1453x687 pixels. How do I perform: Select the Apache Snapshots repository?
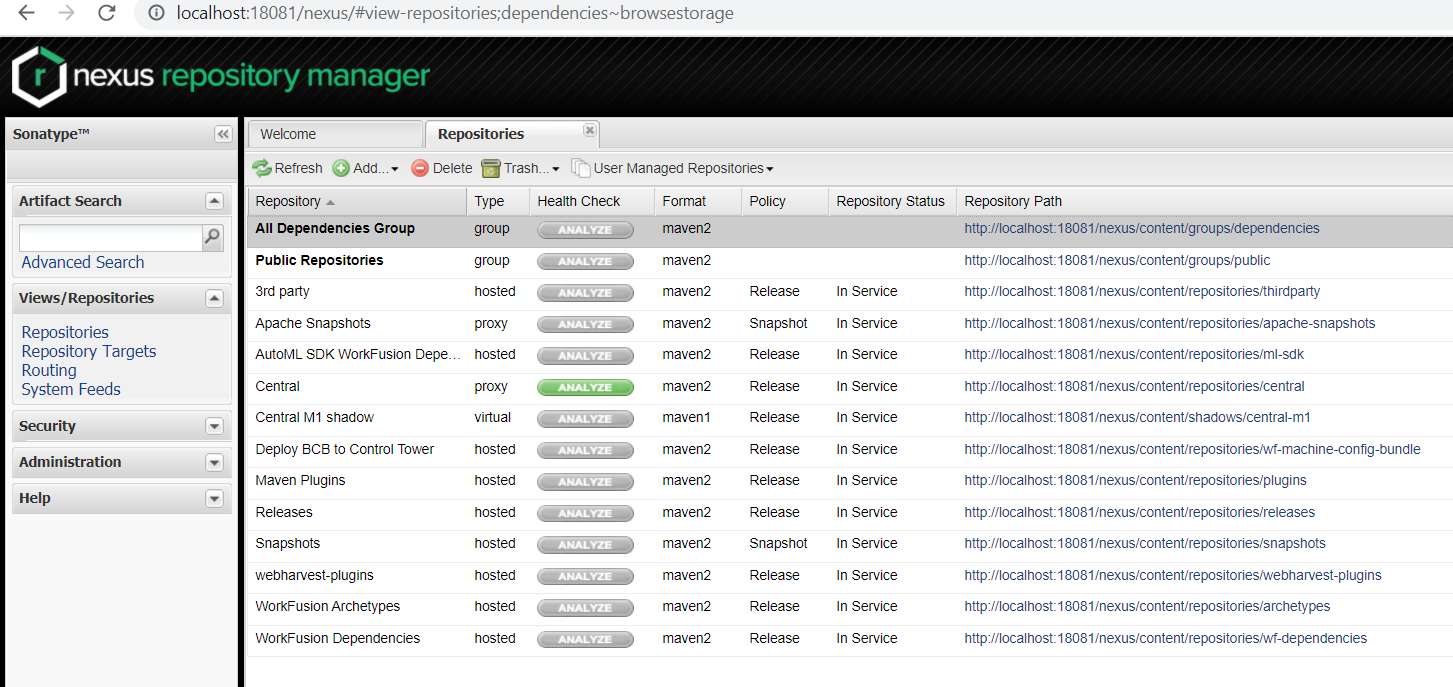tap(313, 323)
